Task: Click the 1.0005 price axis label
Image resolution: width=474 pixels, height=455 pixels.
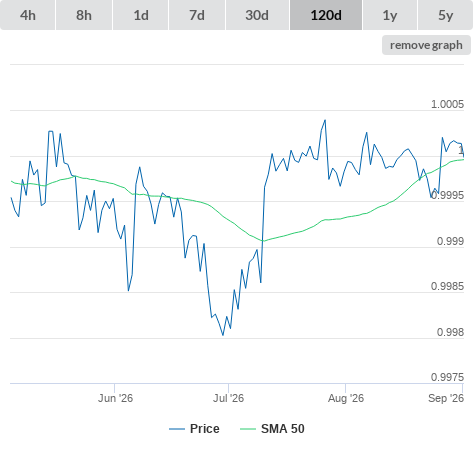Action: coord(447,104)
